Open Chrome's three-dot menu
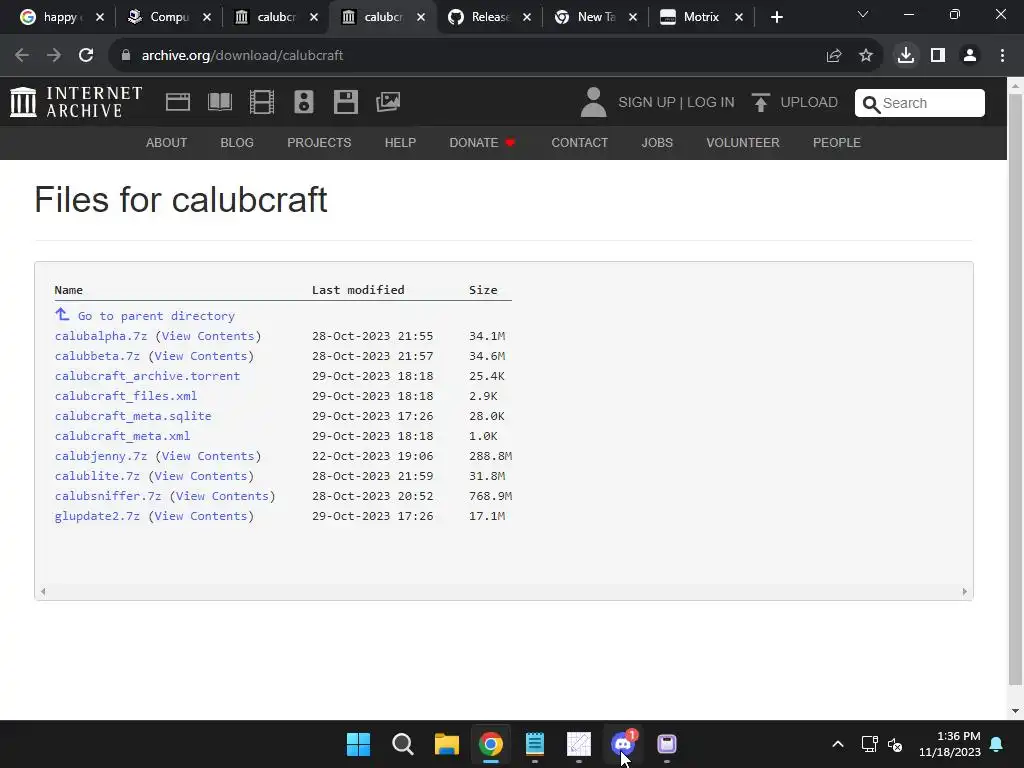The image size is (1024, 768). click(x=1002, y=56)
